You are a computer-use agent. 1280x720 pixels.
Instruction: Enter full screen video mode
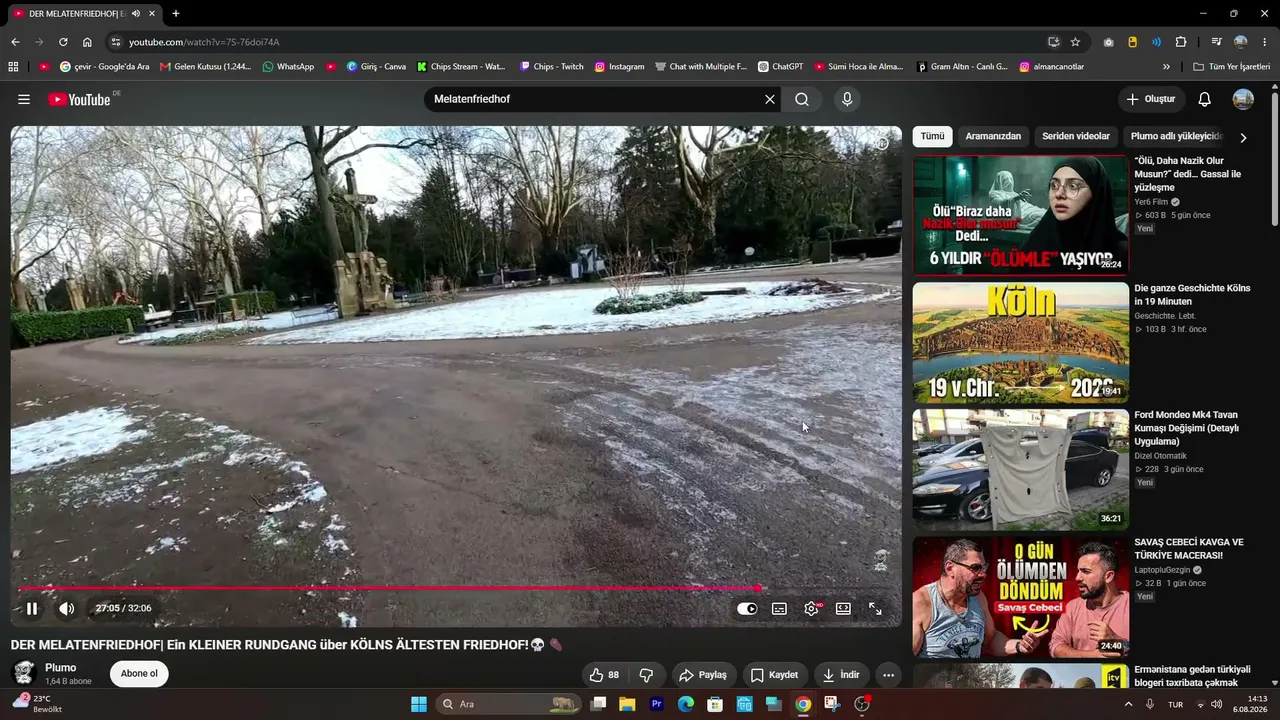[x=875, y=608]
